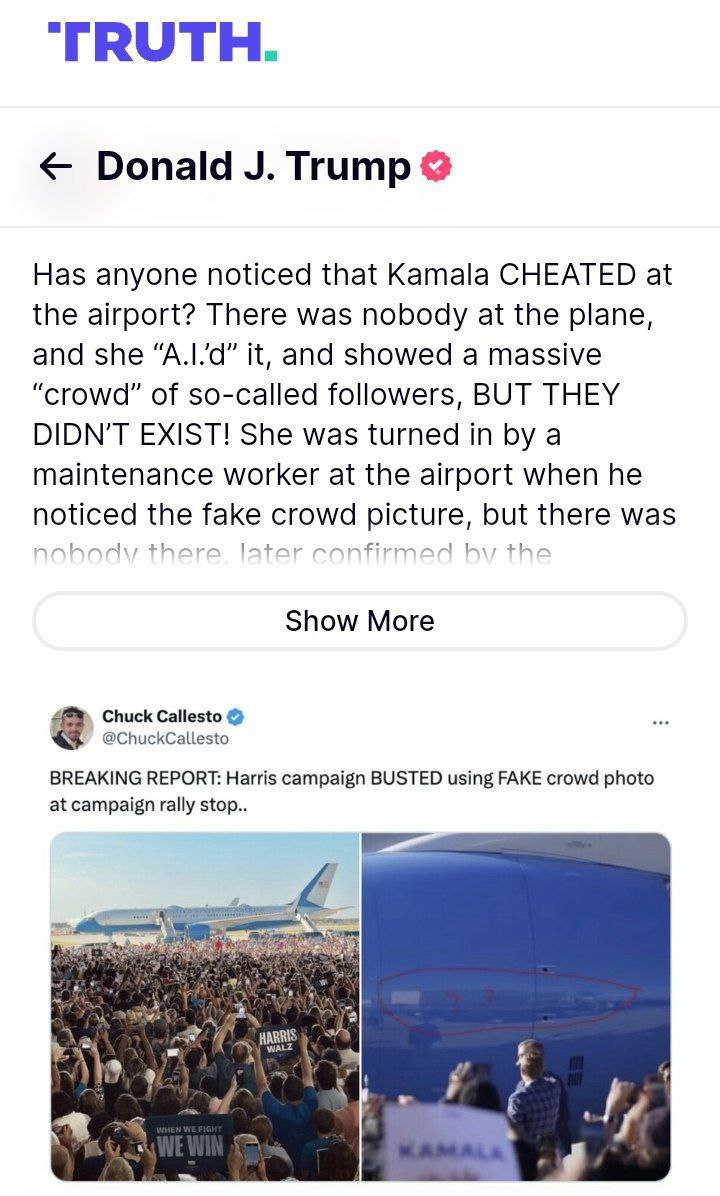The width and height of the screenshot is (720, 1196).
Task: Click the red verified badge by Trump's name
Action: click(x=435, y=166)
